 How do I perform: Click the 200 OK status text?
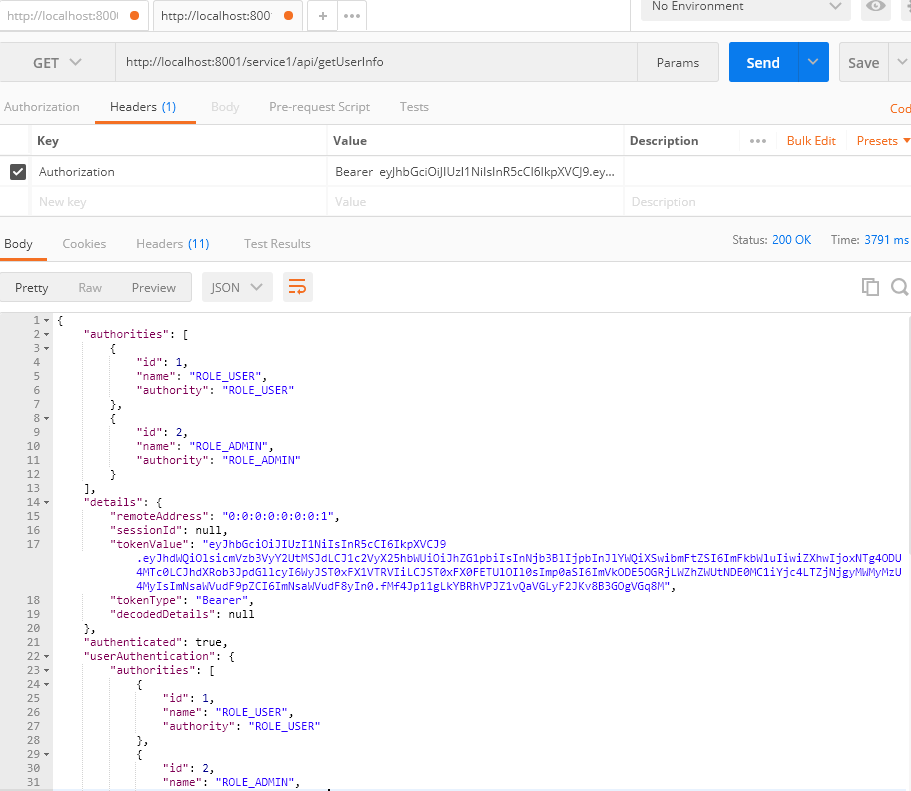click(x=791, y=239)
